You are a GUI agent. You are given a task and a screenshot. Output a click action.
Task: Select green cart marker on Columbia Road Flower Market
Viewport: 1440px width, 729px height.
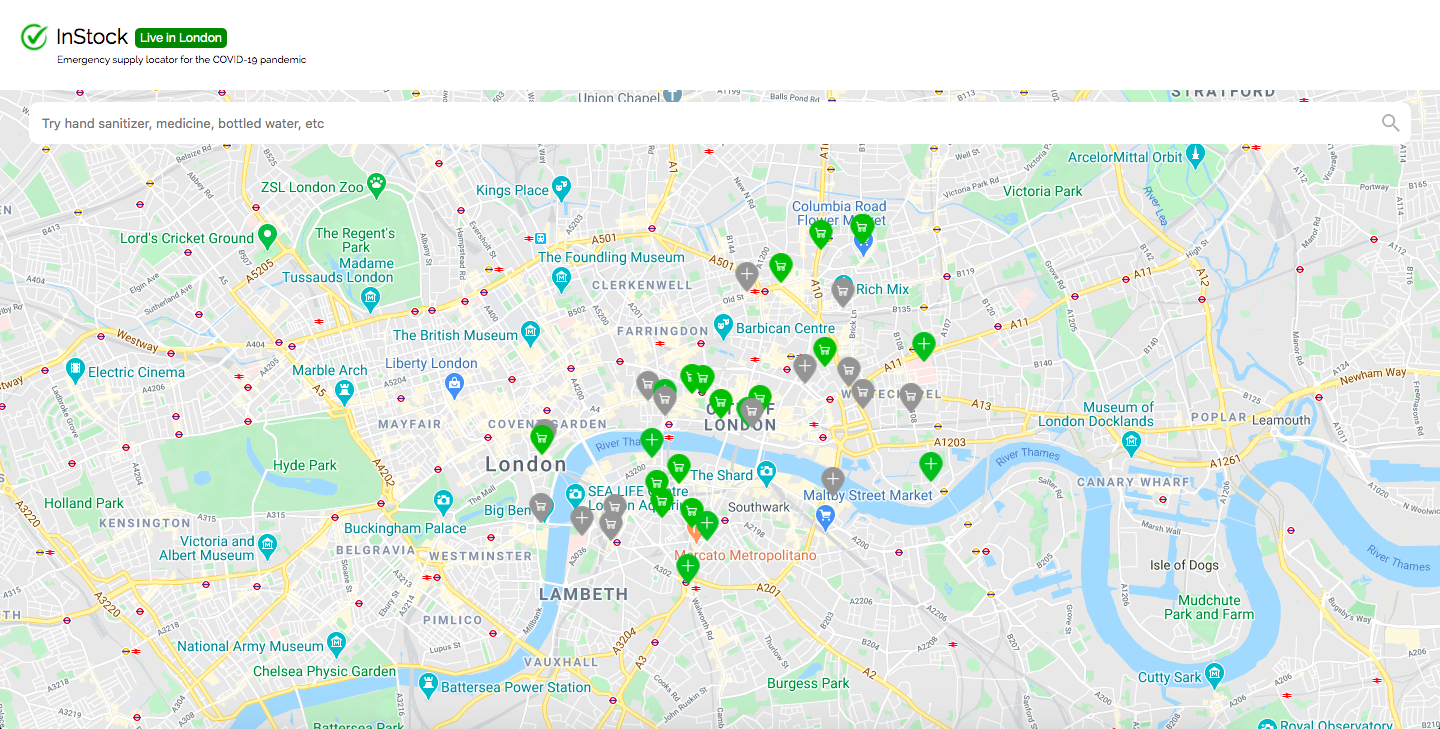coord(862,228)
